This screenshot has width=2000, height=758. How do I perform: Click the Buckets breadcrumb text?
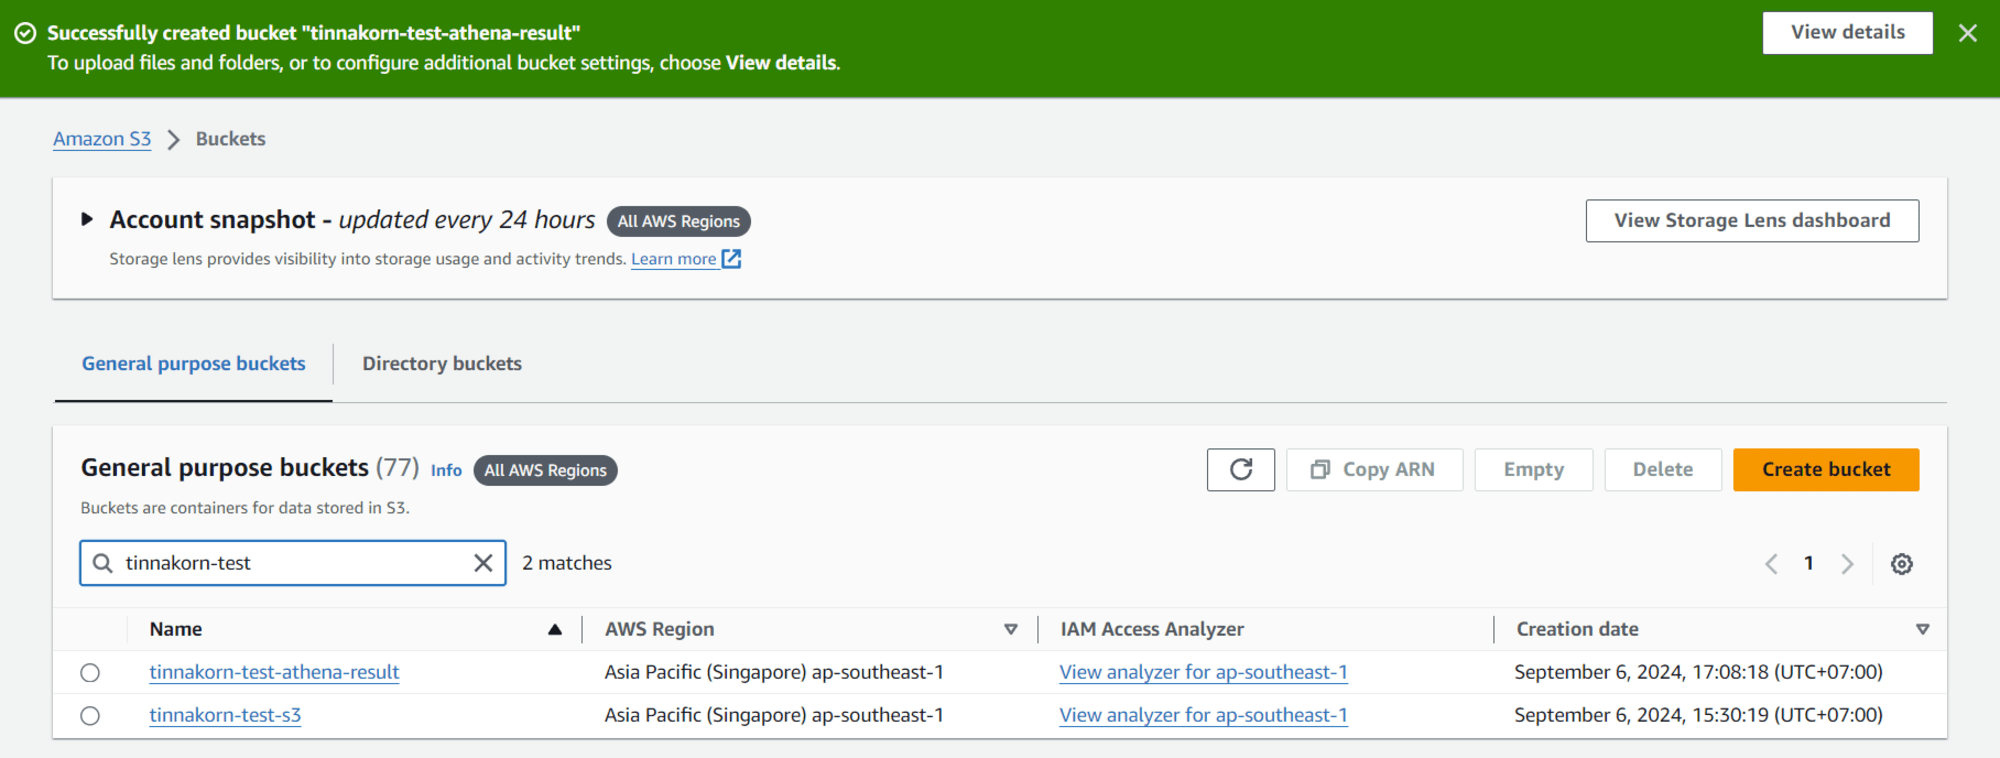[x=231, y=139]
